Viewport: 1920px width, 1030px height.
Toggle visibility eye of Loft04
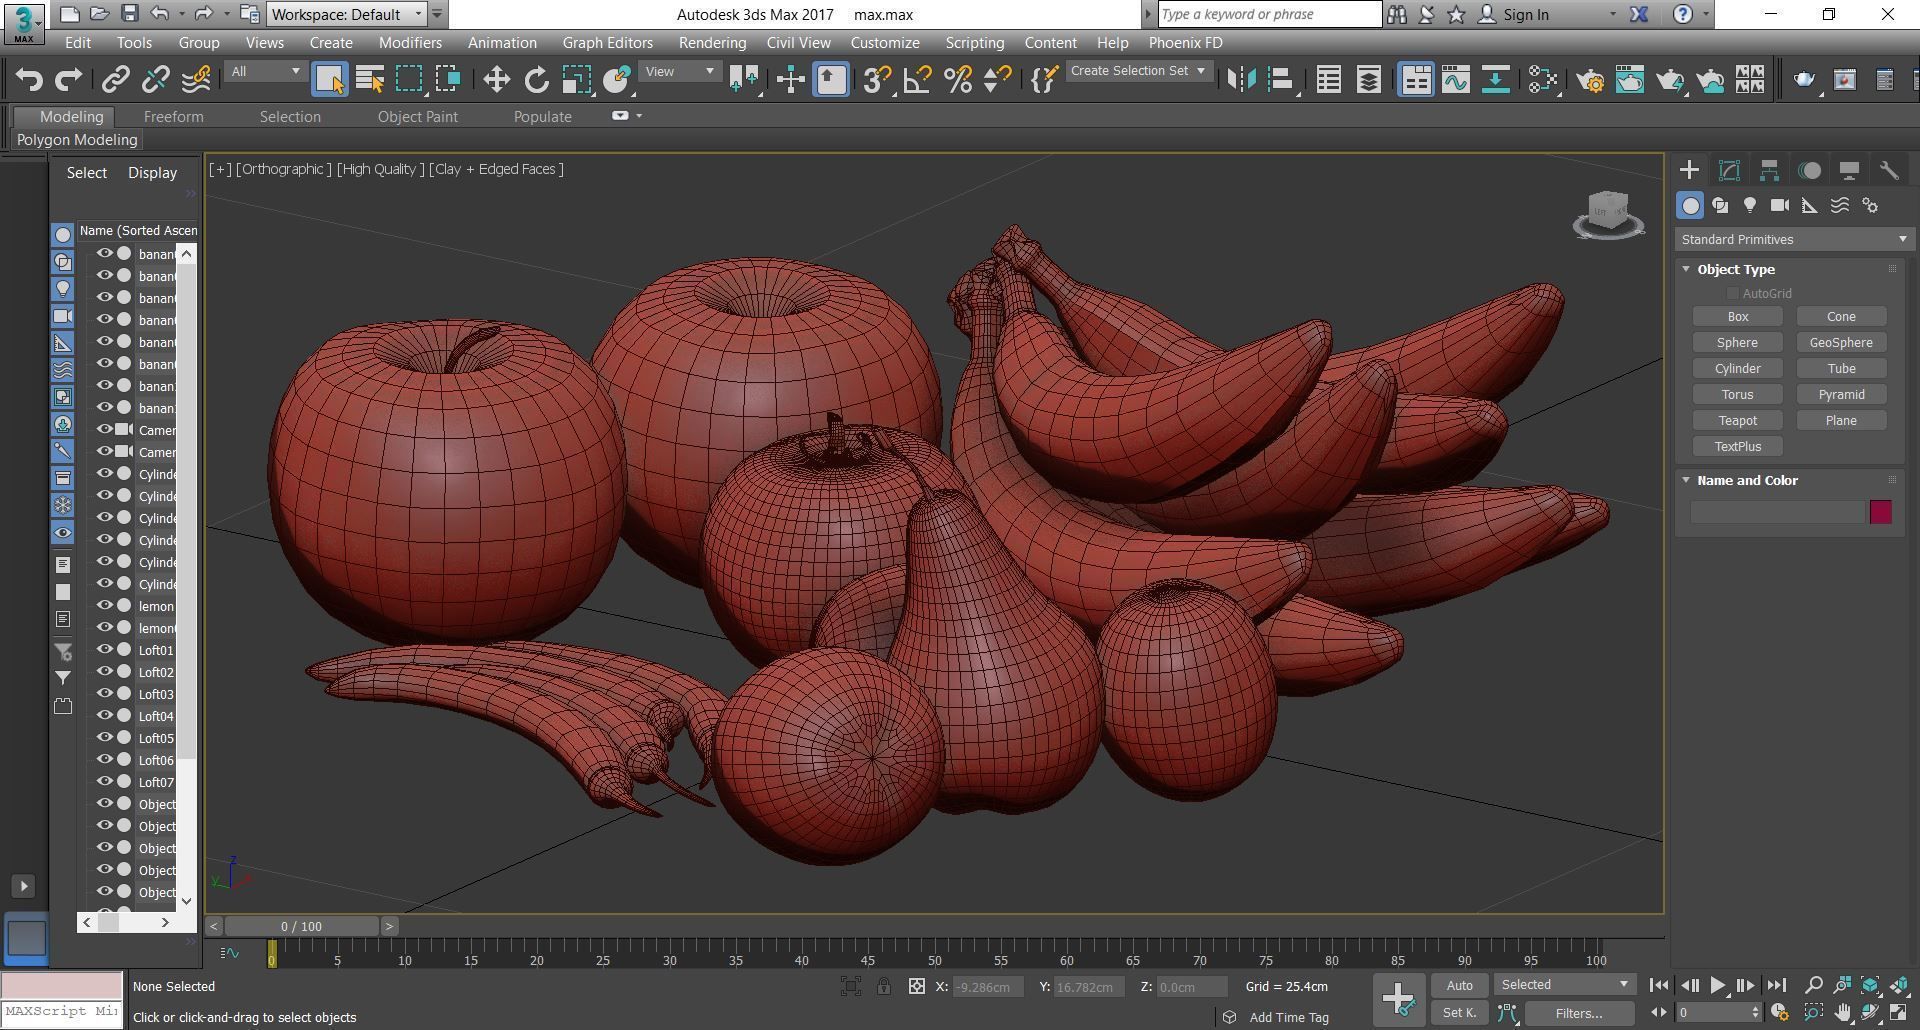click(104, 716)
